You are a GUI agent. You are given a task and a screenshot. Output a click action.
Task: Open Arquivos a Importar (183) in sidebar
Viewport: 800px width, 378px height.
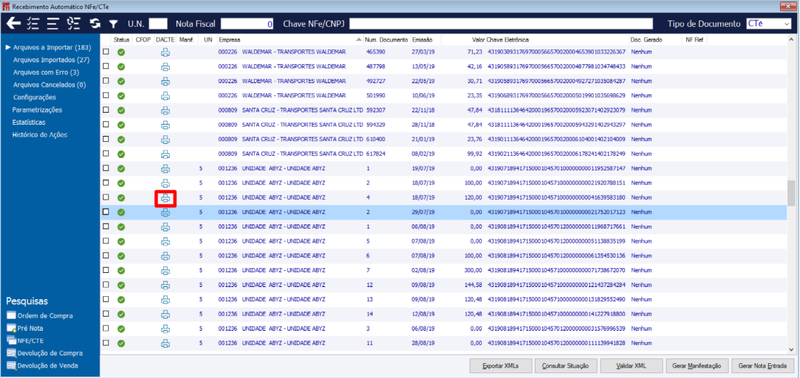pos(52,47)
